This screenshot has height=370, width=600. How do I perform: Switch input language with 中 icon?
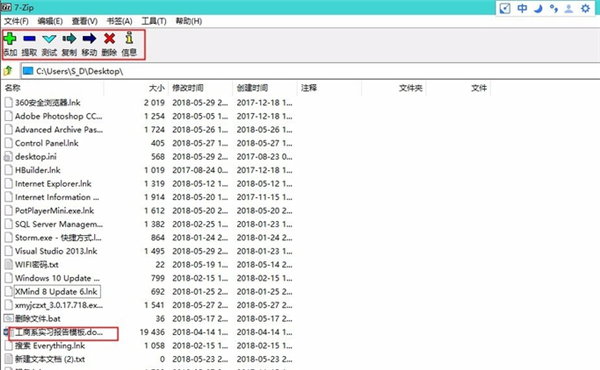pos(522,8)
